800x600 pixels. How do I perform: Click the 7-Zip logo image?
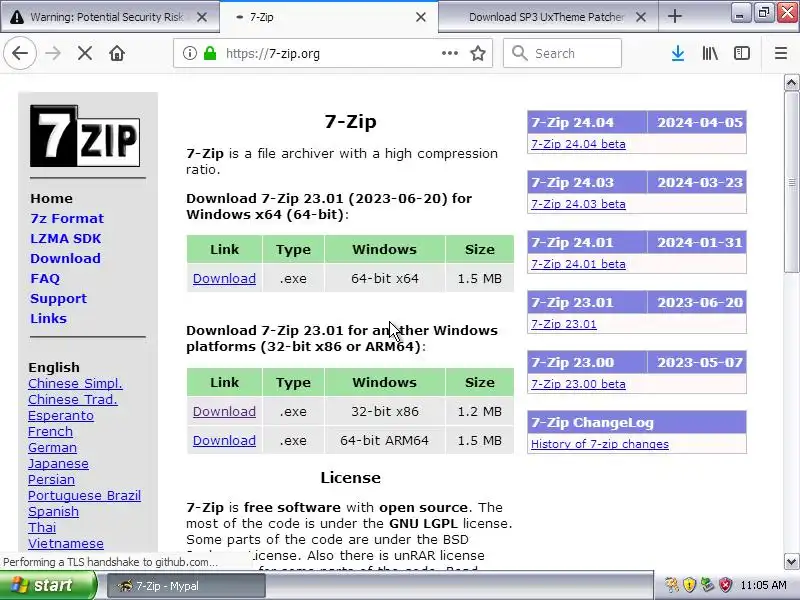coord(85,136)
